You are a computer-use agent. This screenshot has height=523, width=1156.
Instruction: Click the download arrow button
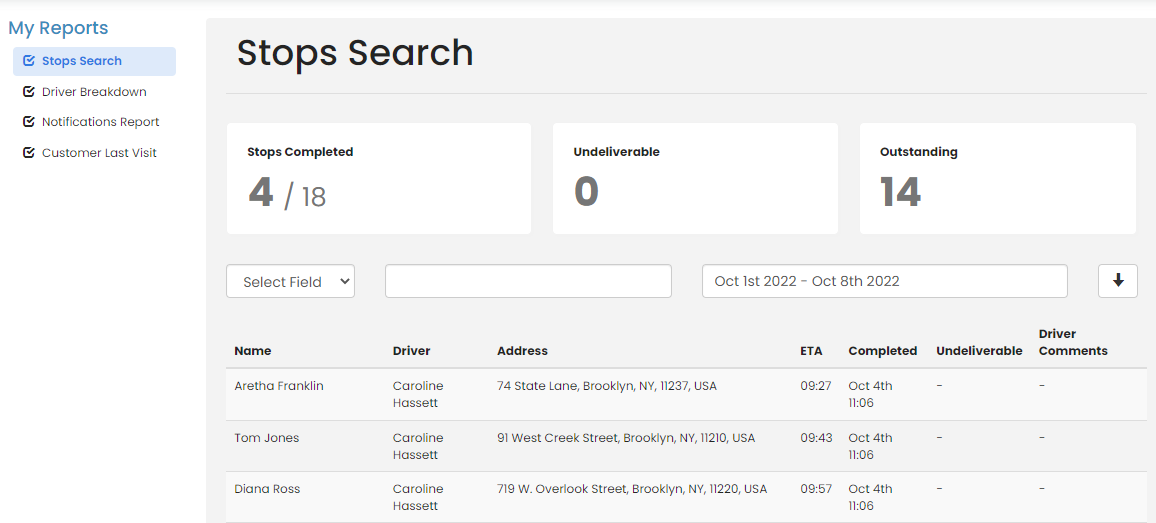(x=1117, y=281)
